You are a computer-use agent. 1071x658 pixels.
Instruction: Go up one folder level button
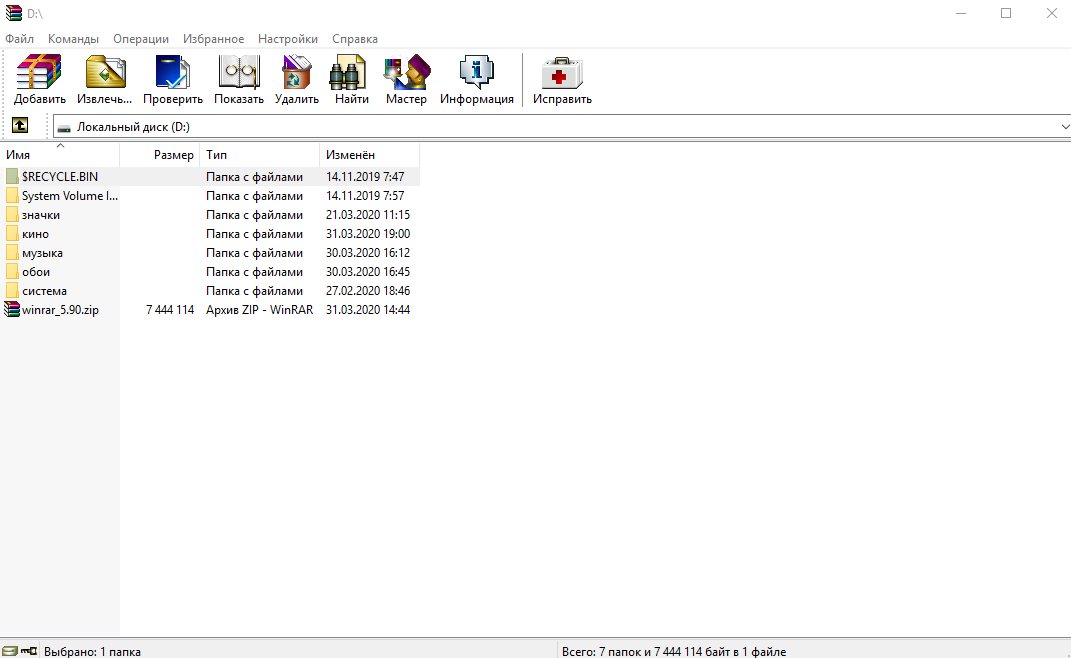click(x=20, y=125)
